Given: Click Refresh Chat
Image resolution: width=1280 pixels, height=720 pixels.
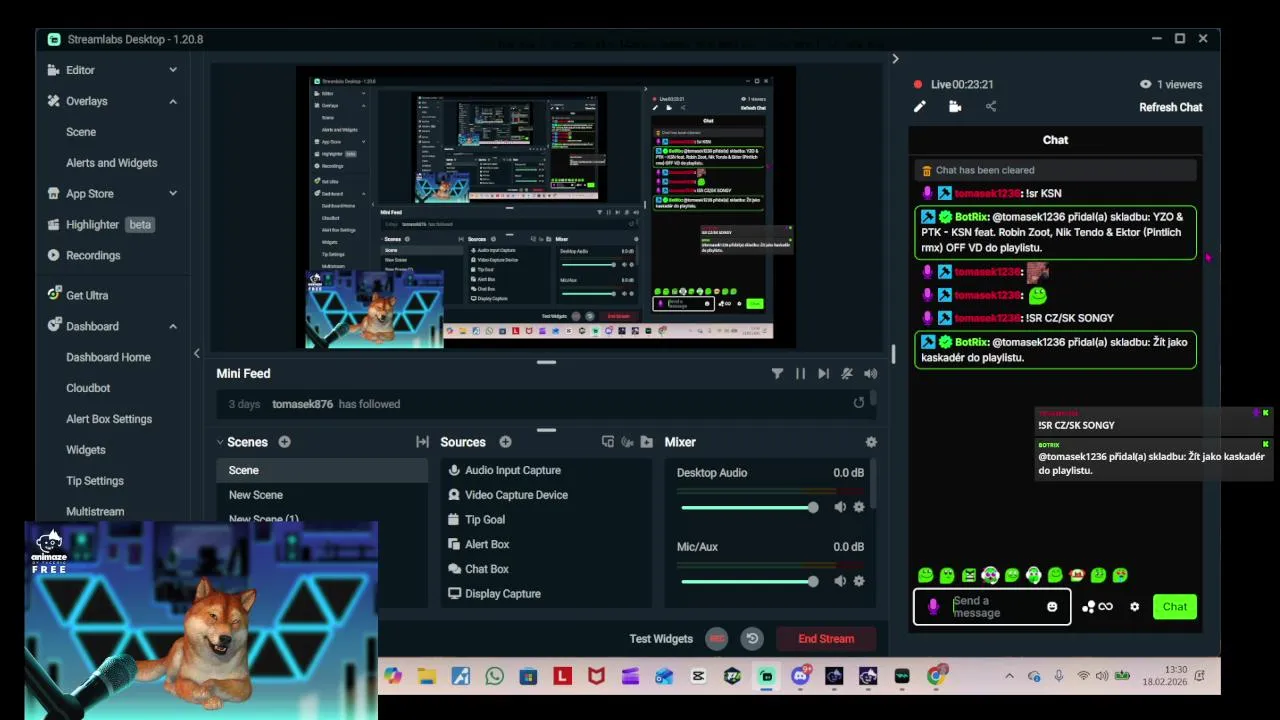Looking at the screenshot, I should click(1170, 107).
